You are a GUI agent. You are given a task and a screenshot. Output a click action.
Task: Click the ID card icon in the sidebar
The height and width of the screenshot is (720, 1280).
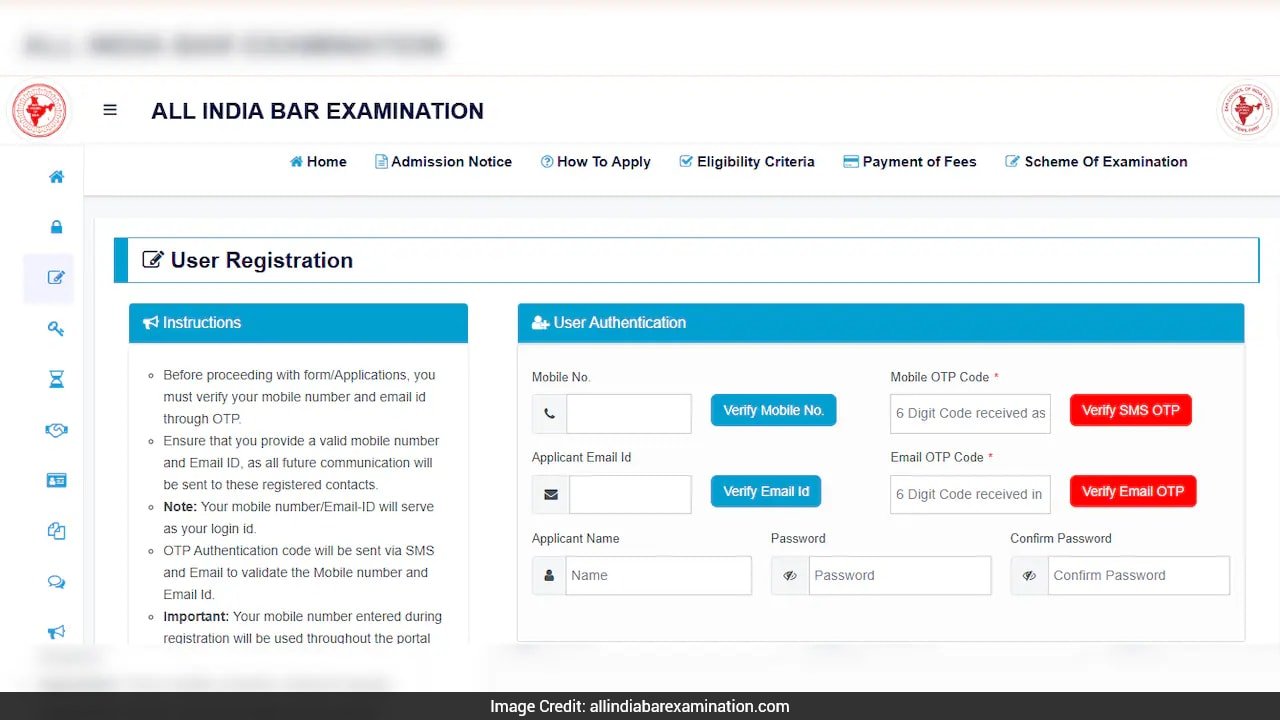click(57, 480)
